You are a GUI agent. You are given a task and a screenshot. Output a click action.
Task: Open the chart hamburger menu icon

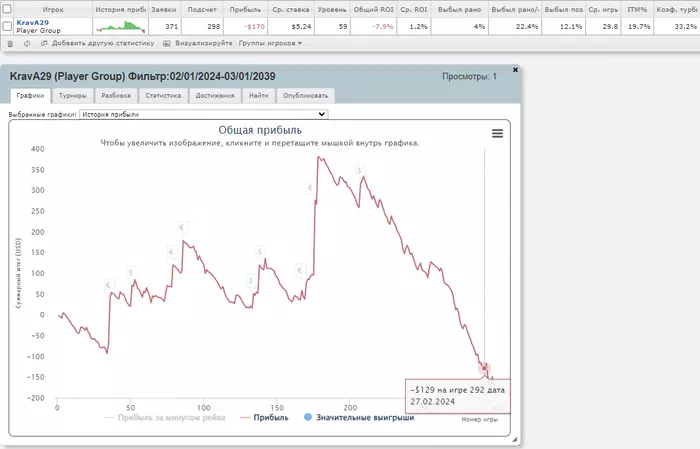click(x=497, y=133)
